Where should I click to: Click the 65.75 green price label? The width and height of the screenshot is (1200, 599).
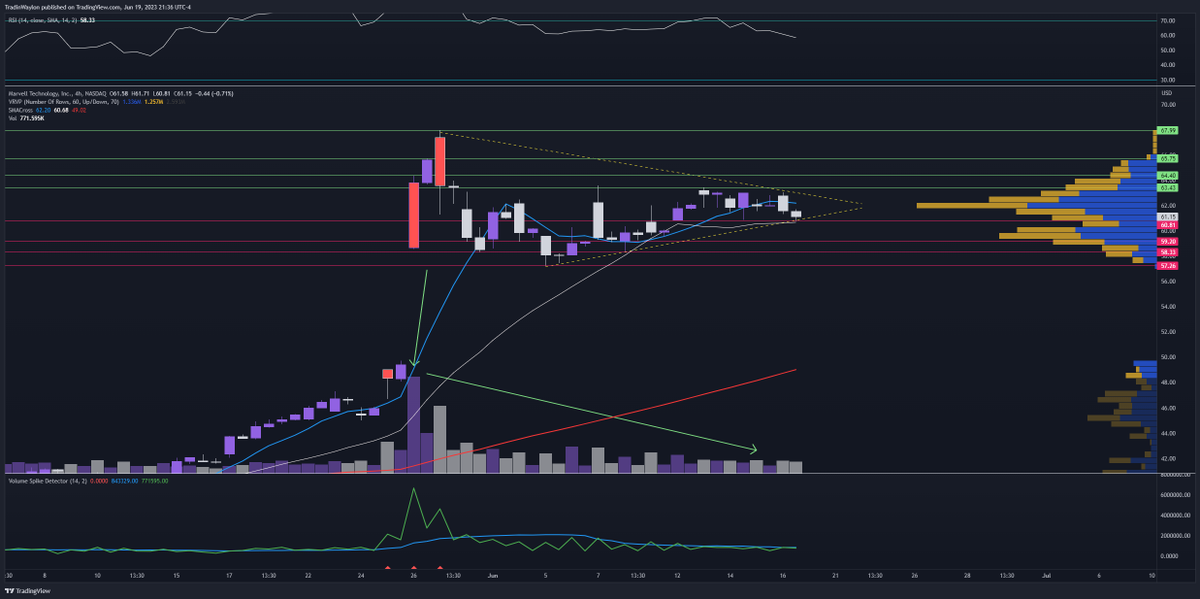(x=1167, y=158)
